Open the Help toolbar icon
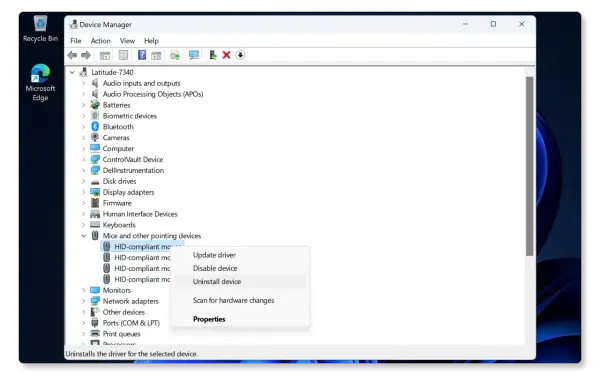The height and width of the screenshot is (375, 600). point(142,55)
